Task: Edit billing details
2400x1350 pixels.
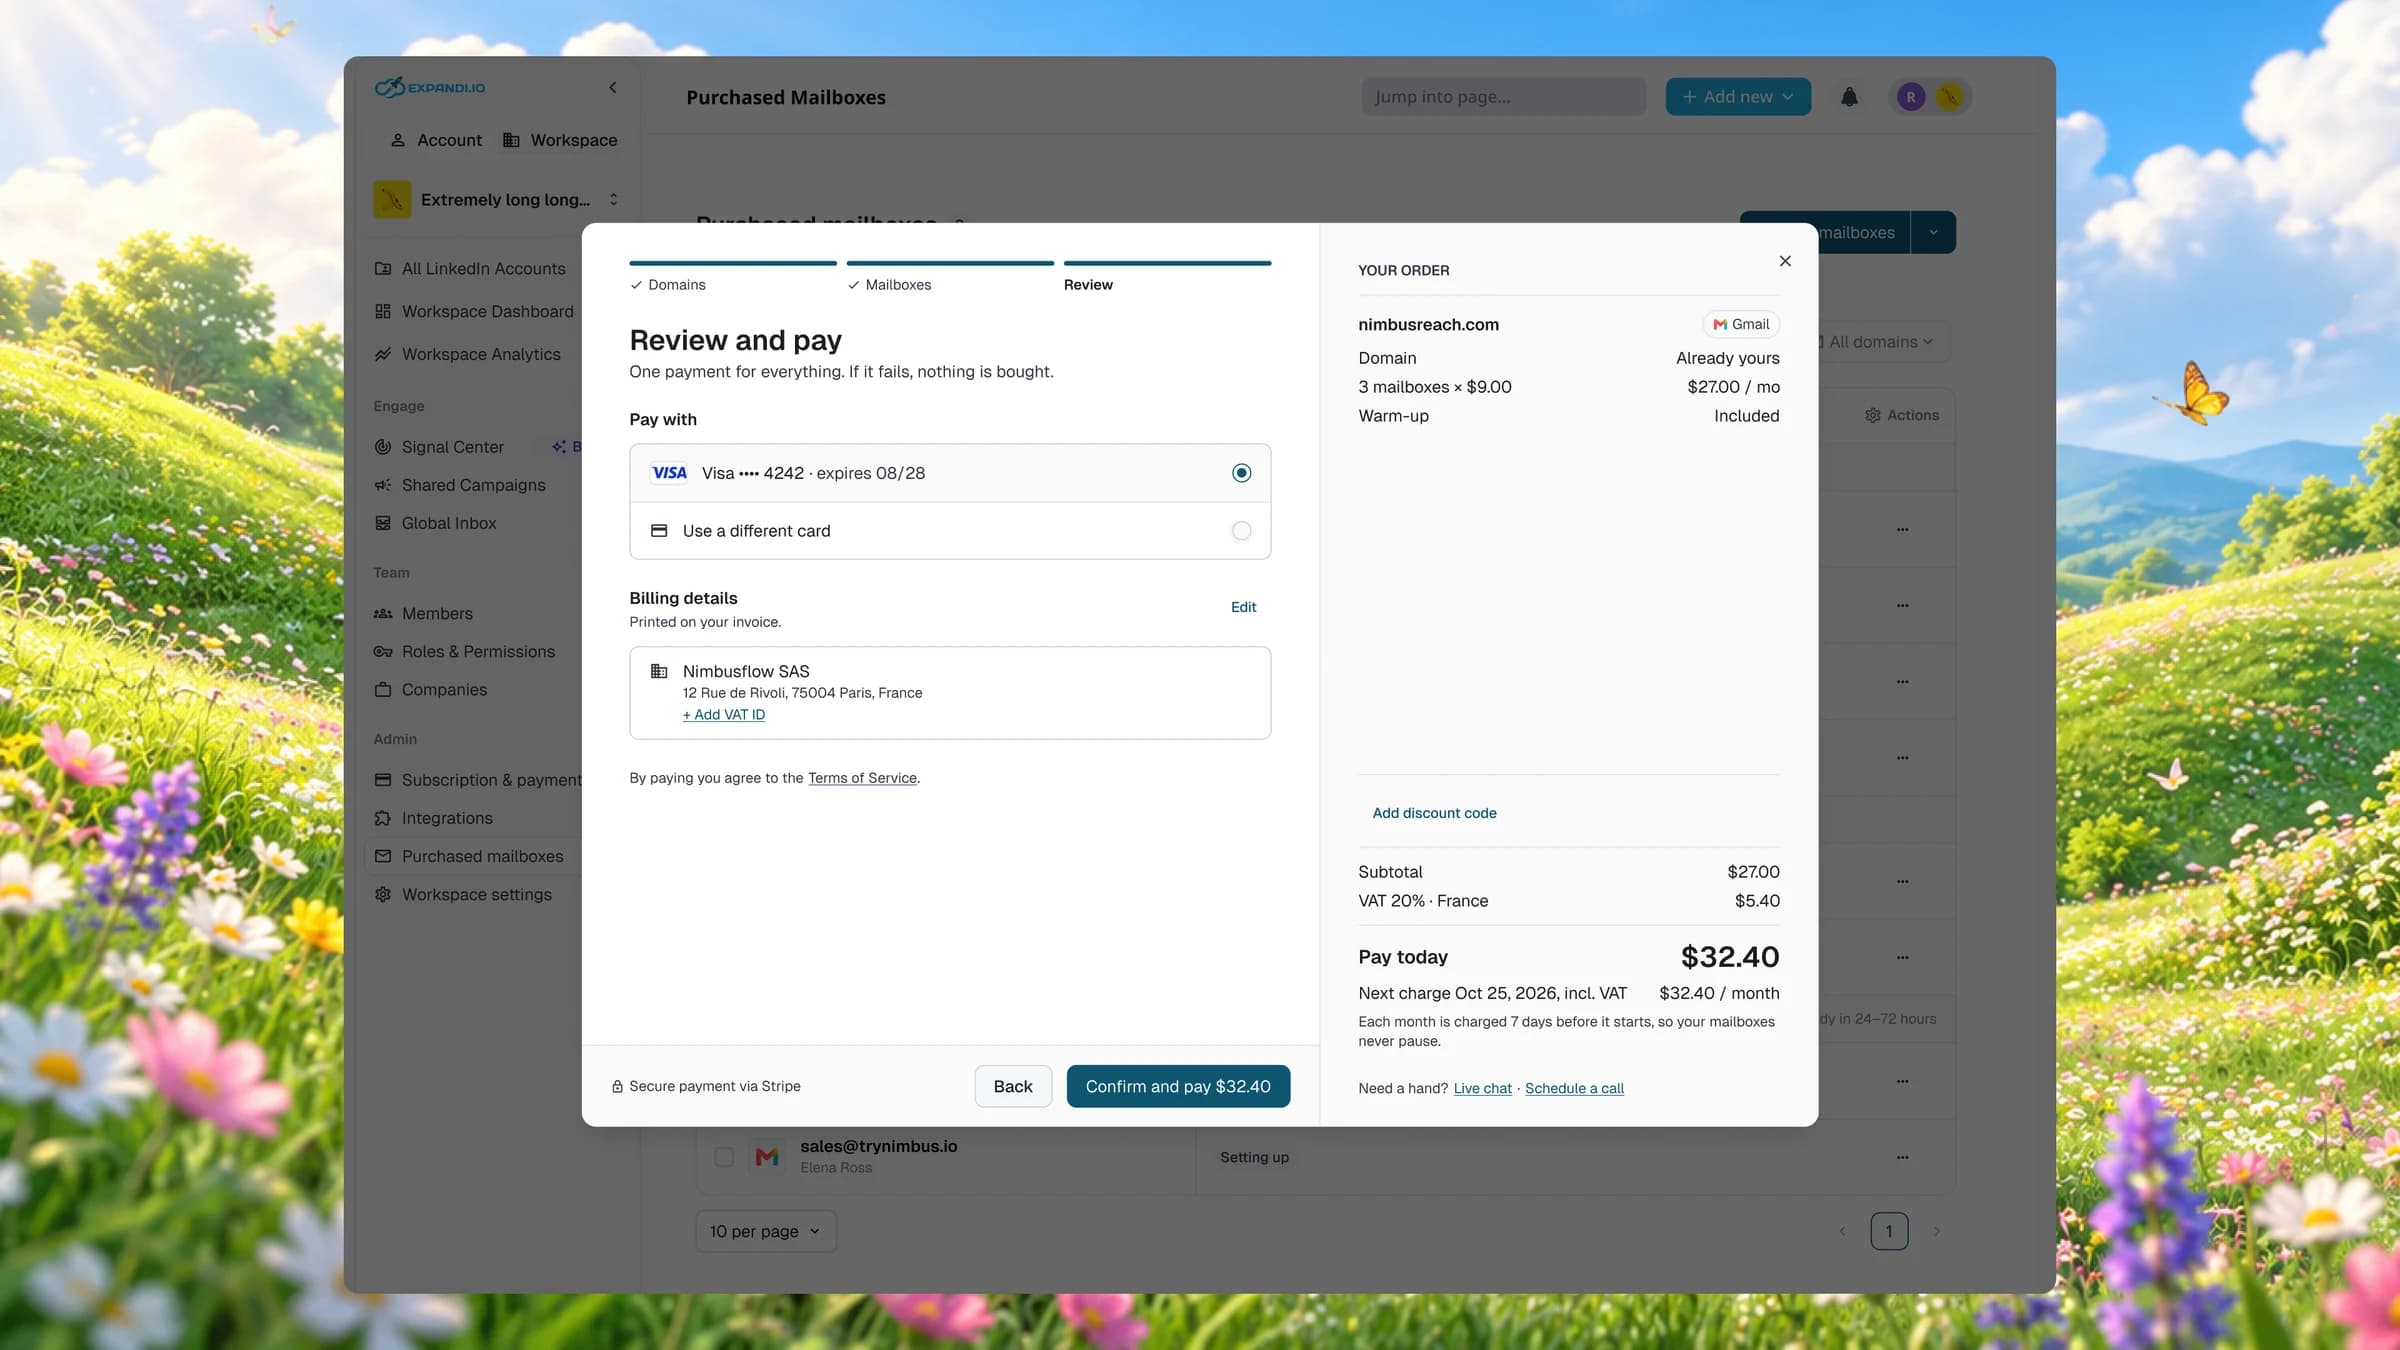Action: pyautogui.click(x=1243, y=607)
